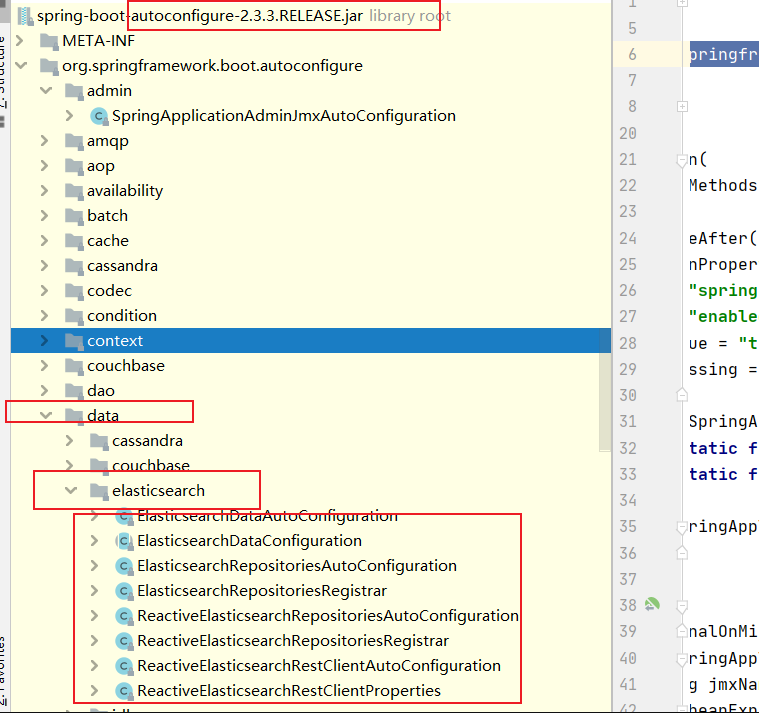
Task: Expand the ElasticsearchDataConfiguration class node
Action: (94, 541)
